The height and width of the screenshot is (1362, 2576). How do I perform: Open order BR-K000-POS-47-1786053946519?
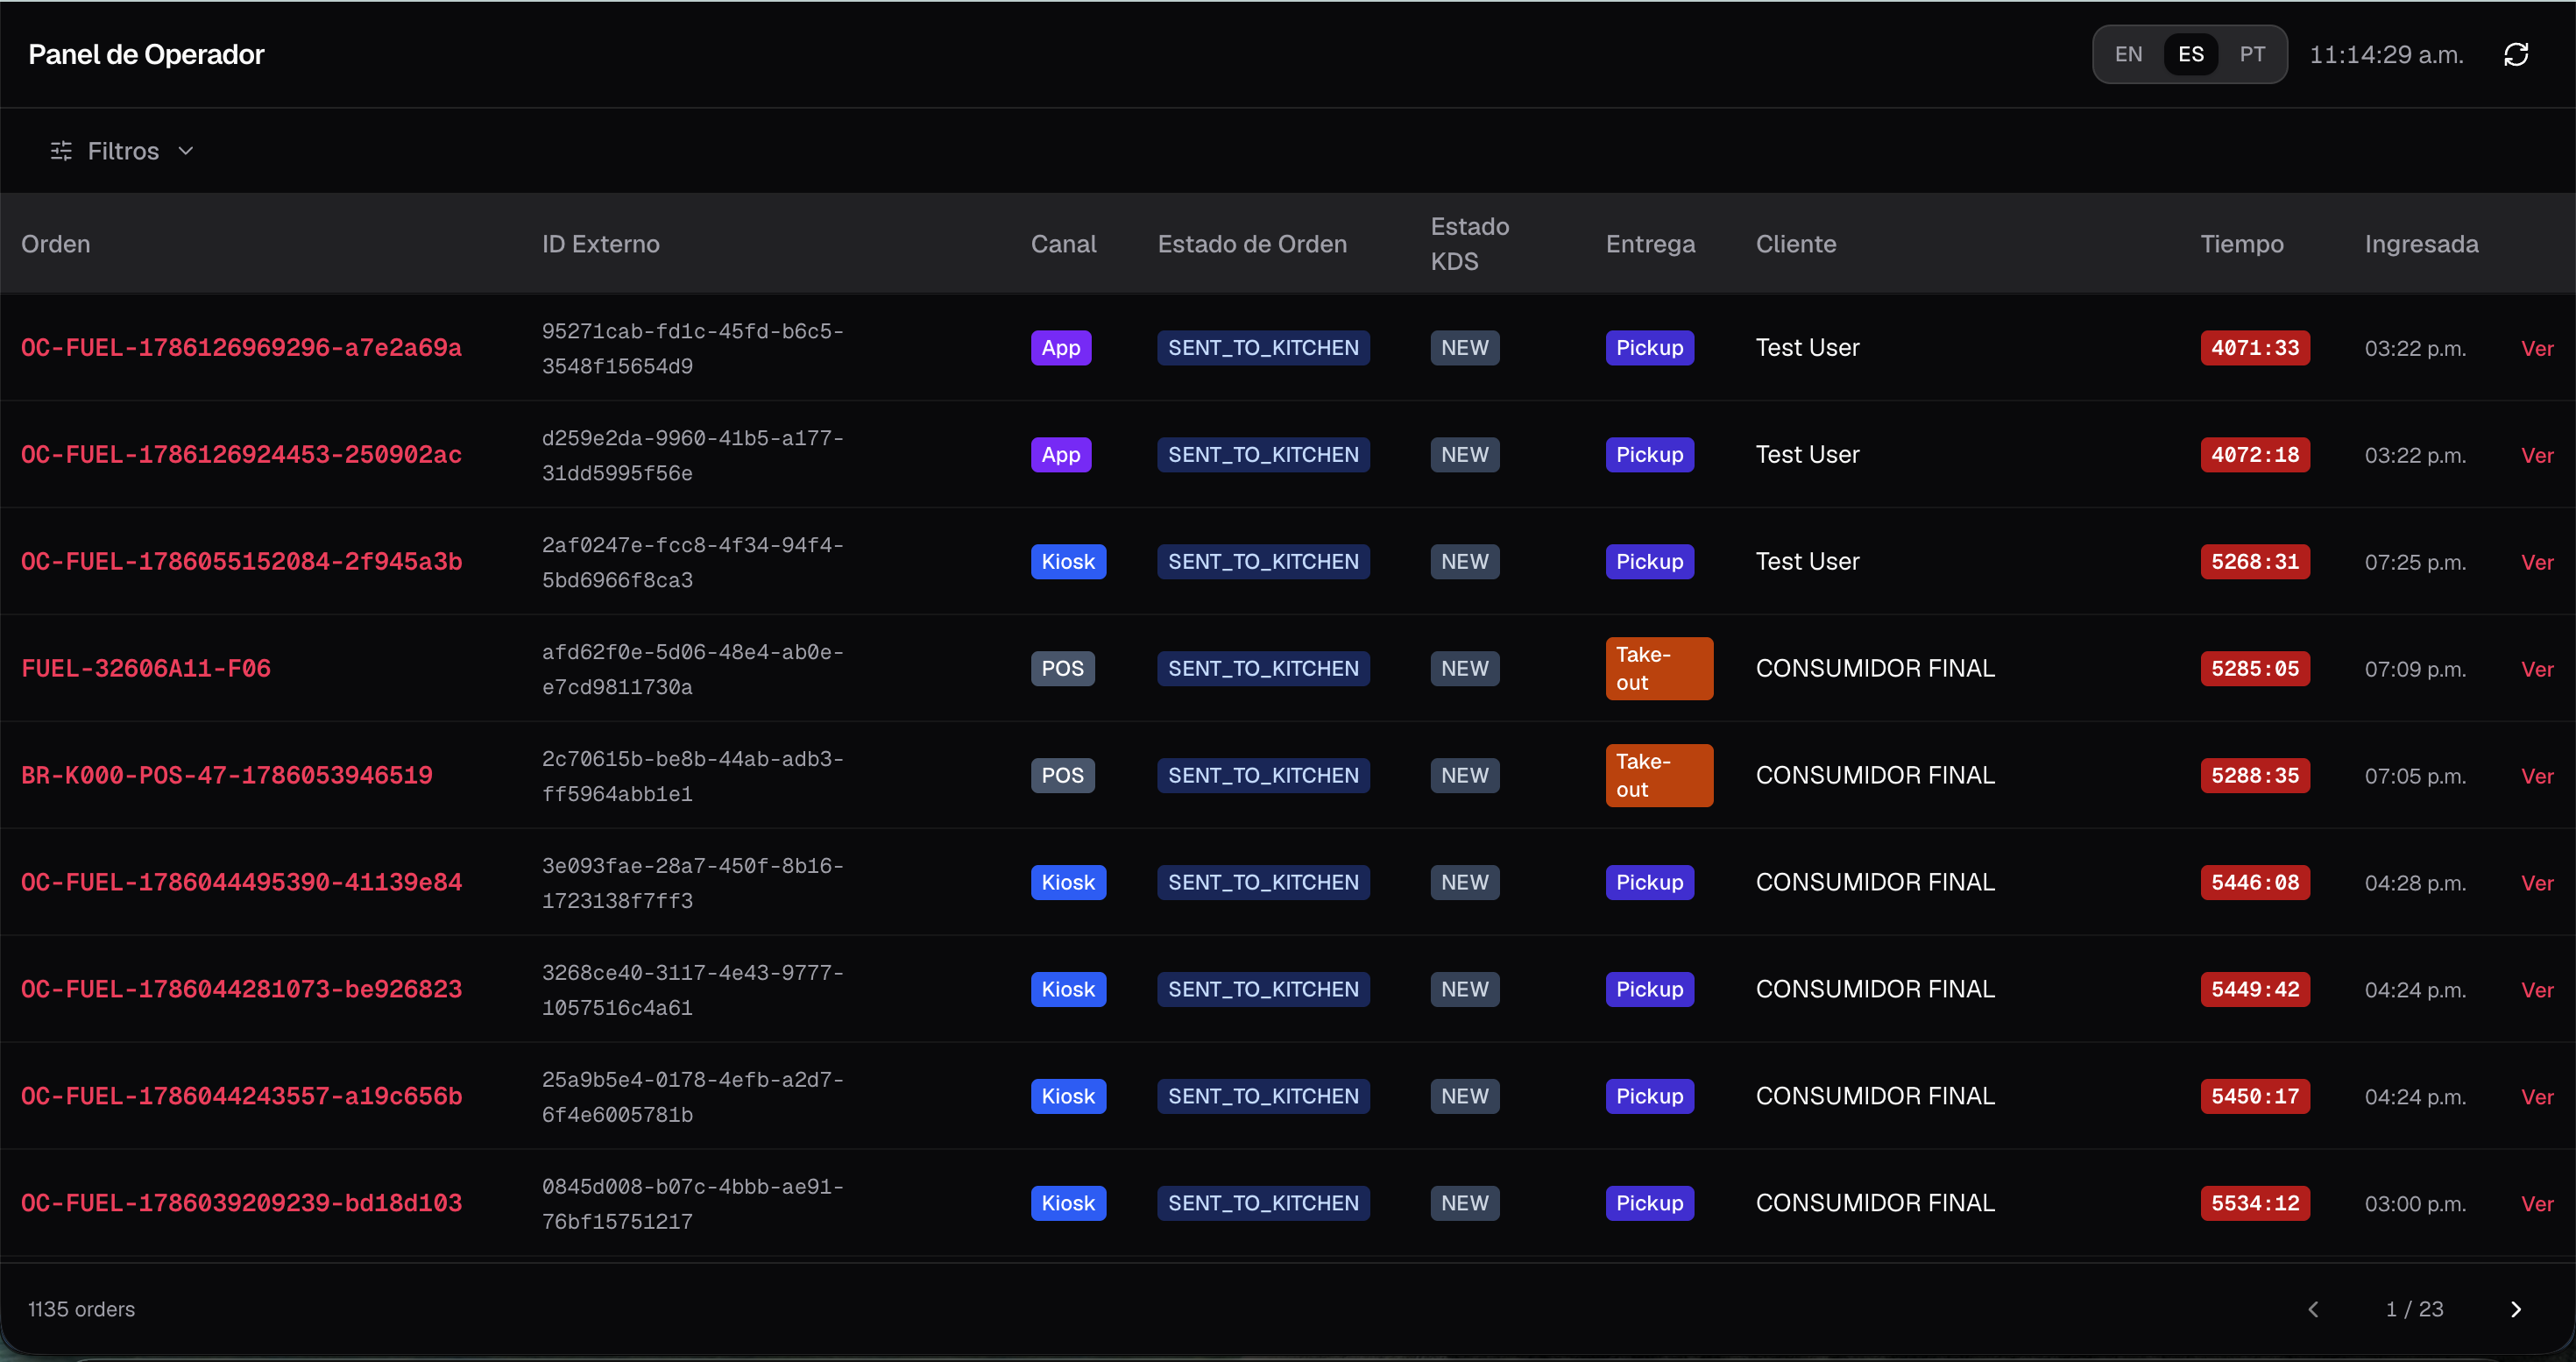[227, 776]
